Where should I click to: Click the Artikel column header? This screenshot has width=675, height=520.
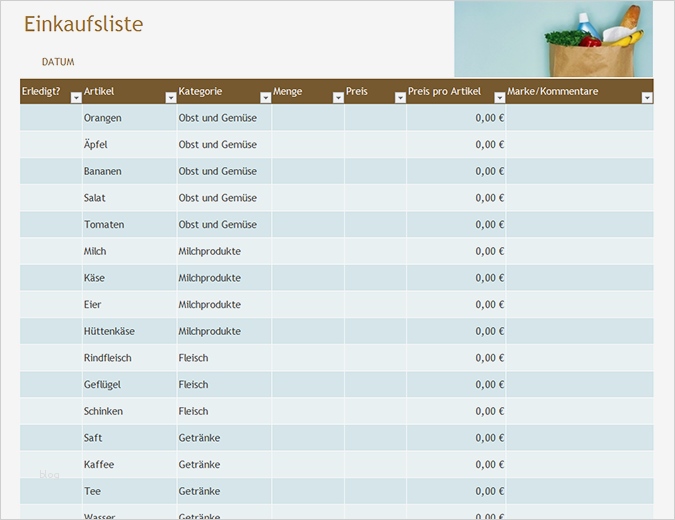129,91
